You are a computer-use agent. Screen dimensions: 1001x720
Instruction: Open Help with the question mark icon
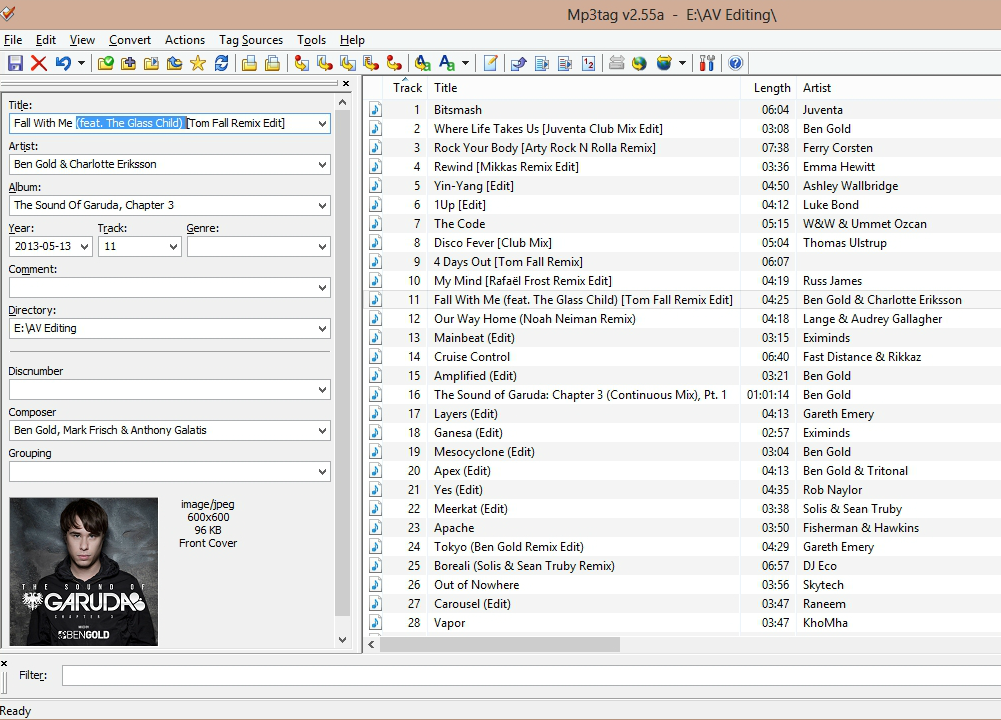coord(735,63)
